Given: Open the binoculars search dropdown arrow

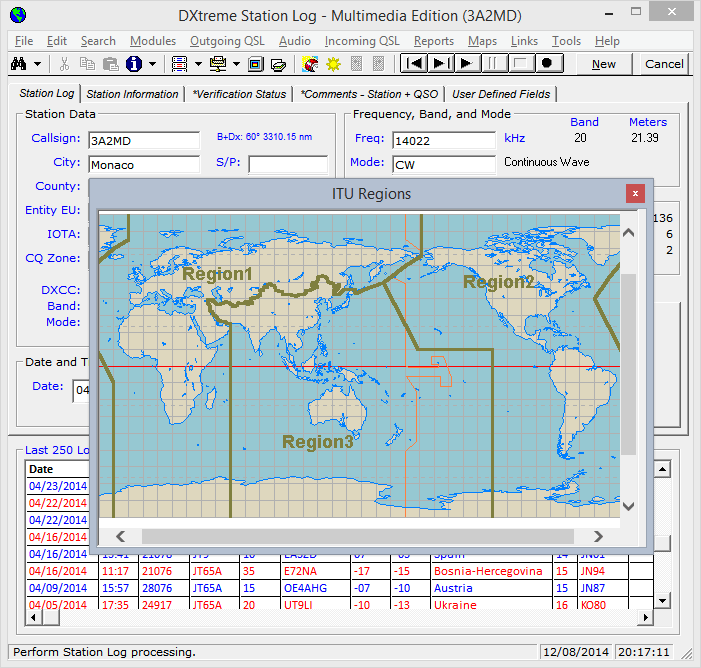Looking at the screenshot, I should click(x=38, y=64).
